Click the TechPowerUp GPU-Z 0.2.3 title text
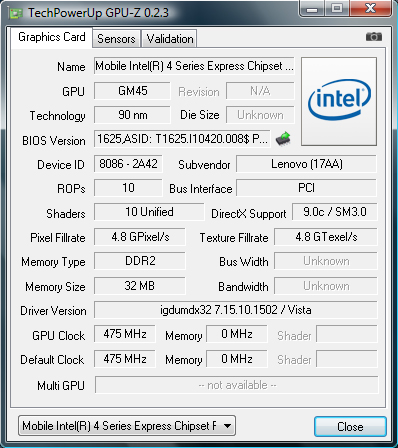 (99, 13)
